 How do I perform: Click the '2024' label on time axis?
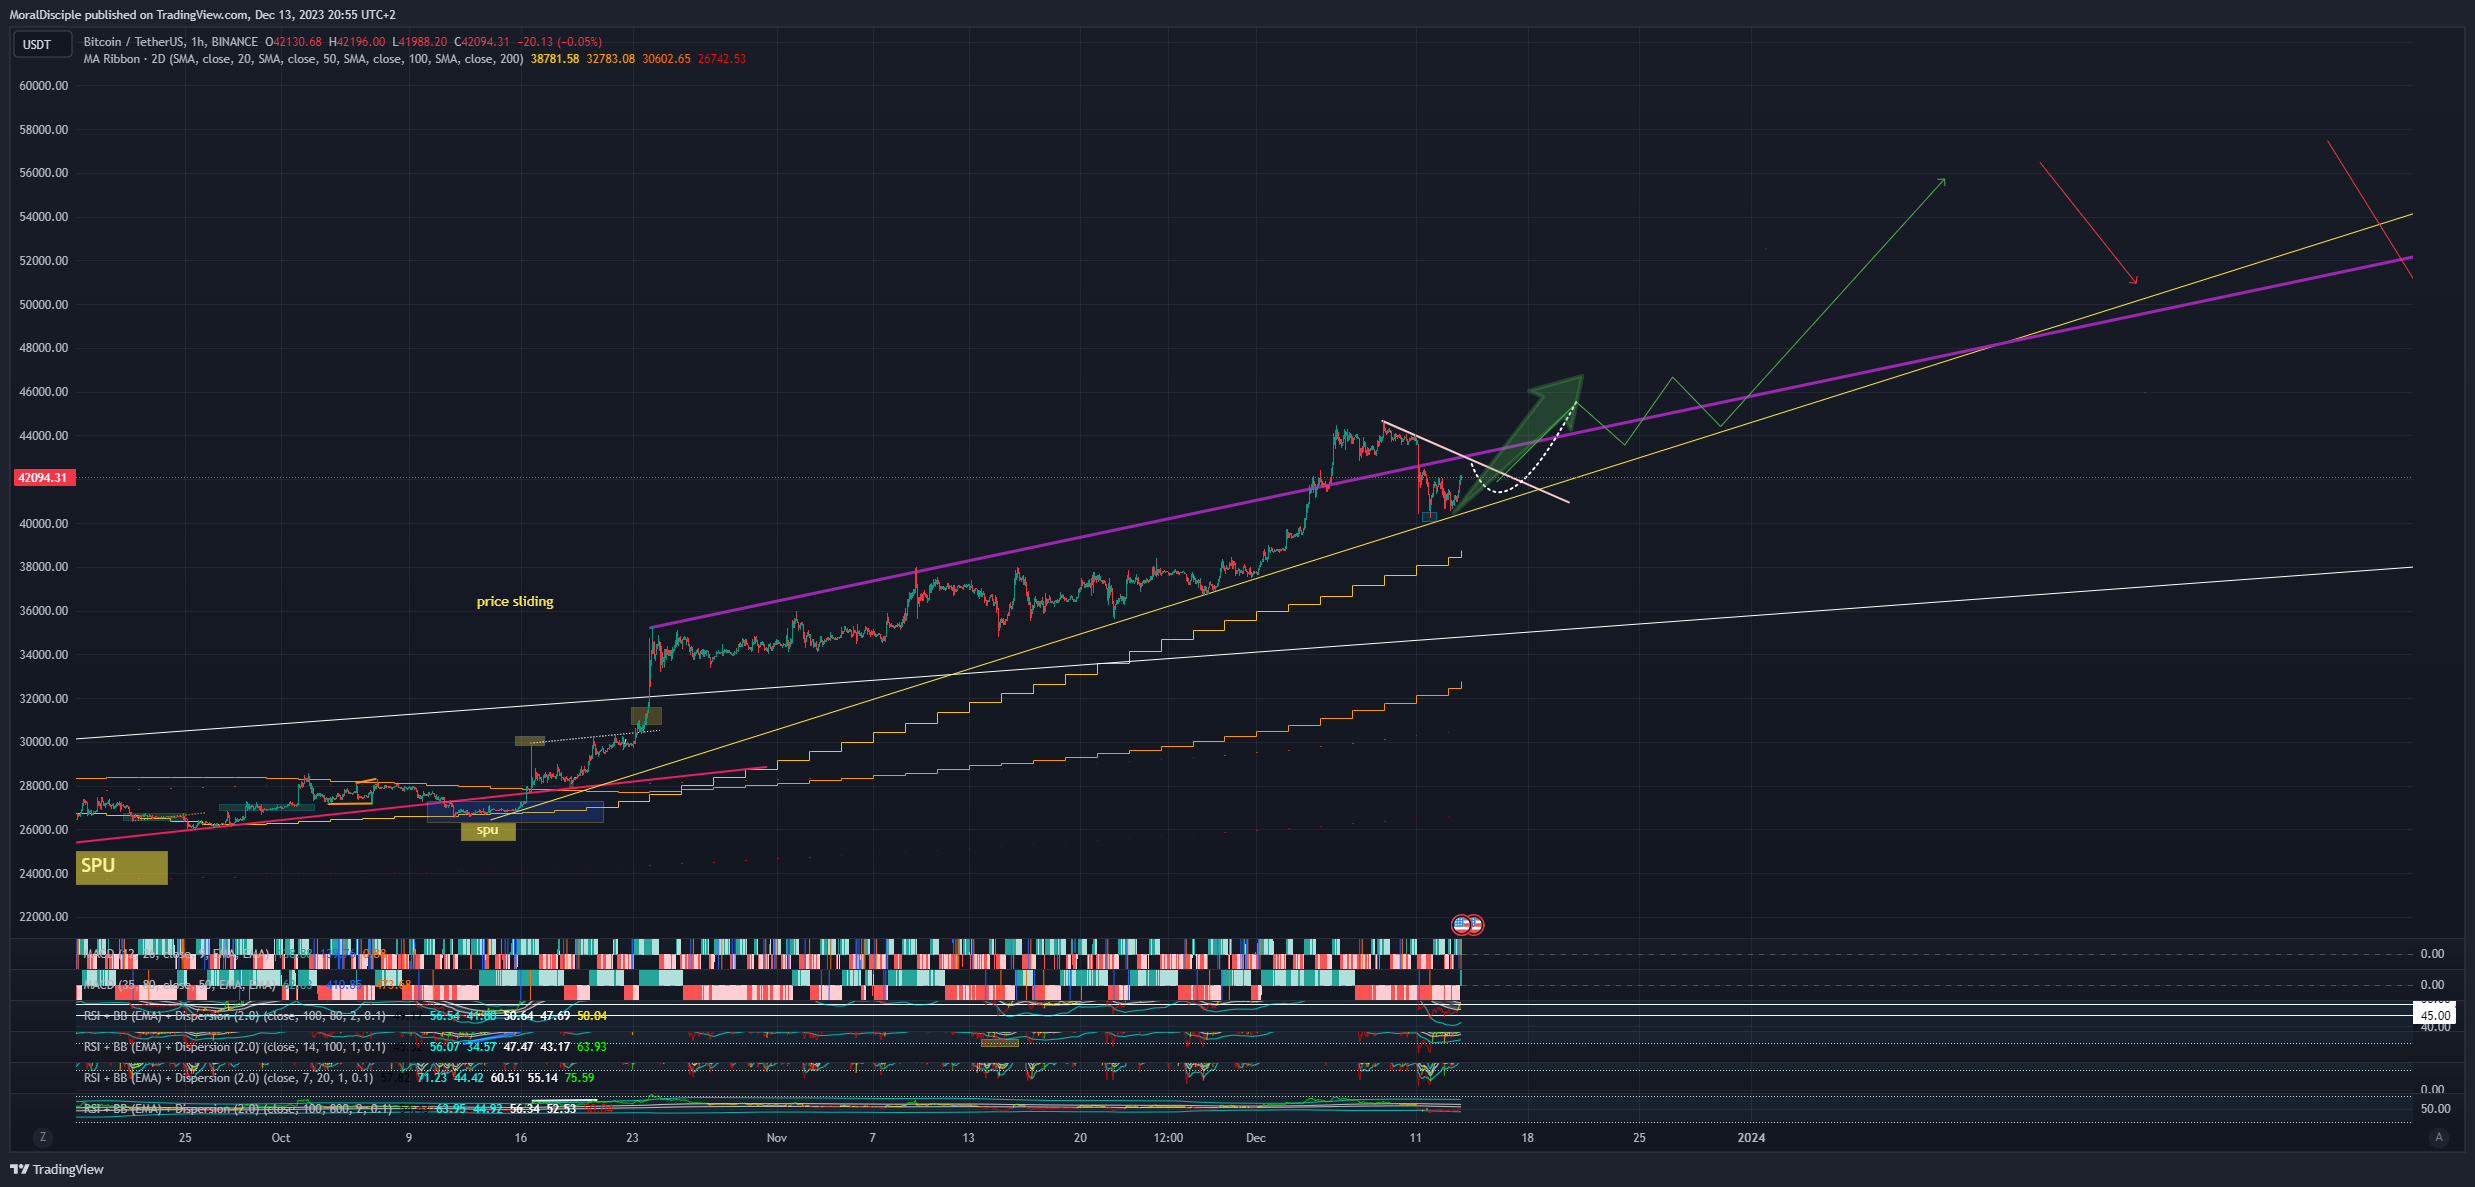[1751, 1138]
